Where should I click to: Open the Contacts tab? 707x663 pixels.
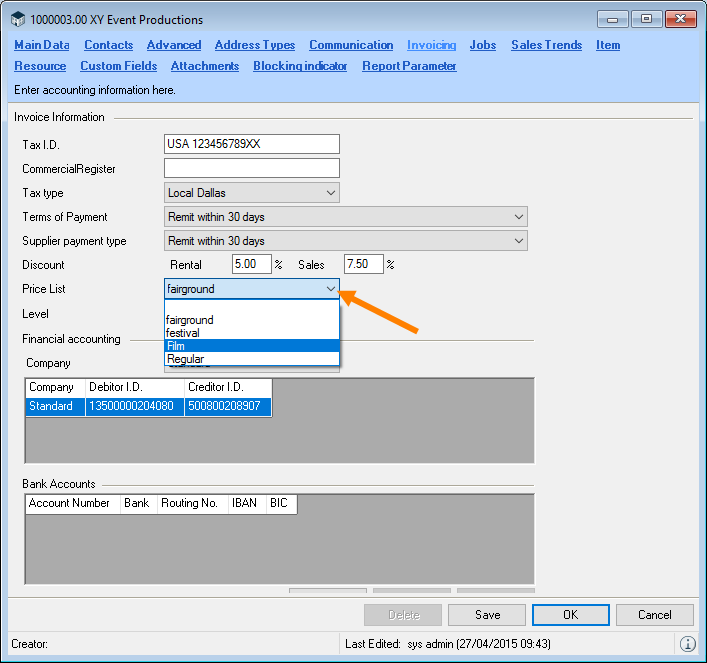[108, 45]
